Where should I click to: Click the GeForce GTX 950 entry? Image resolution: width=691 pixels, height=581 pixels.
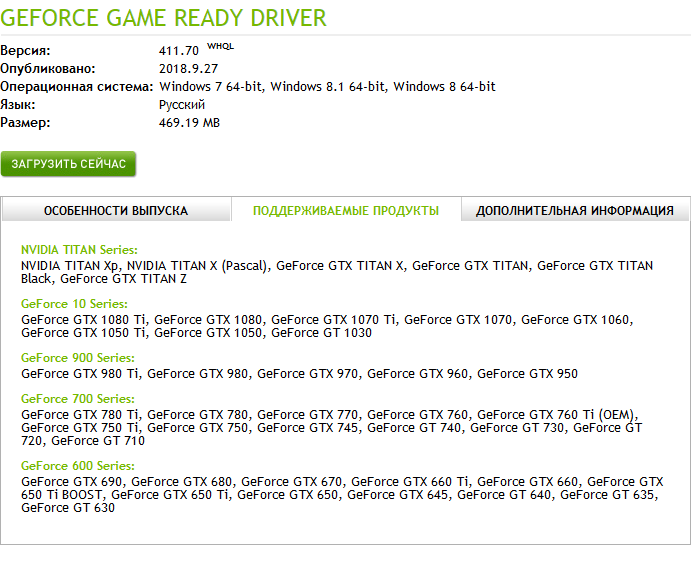[527, 374]
